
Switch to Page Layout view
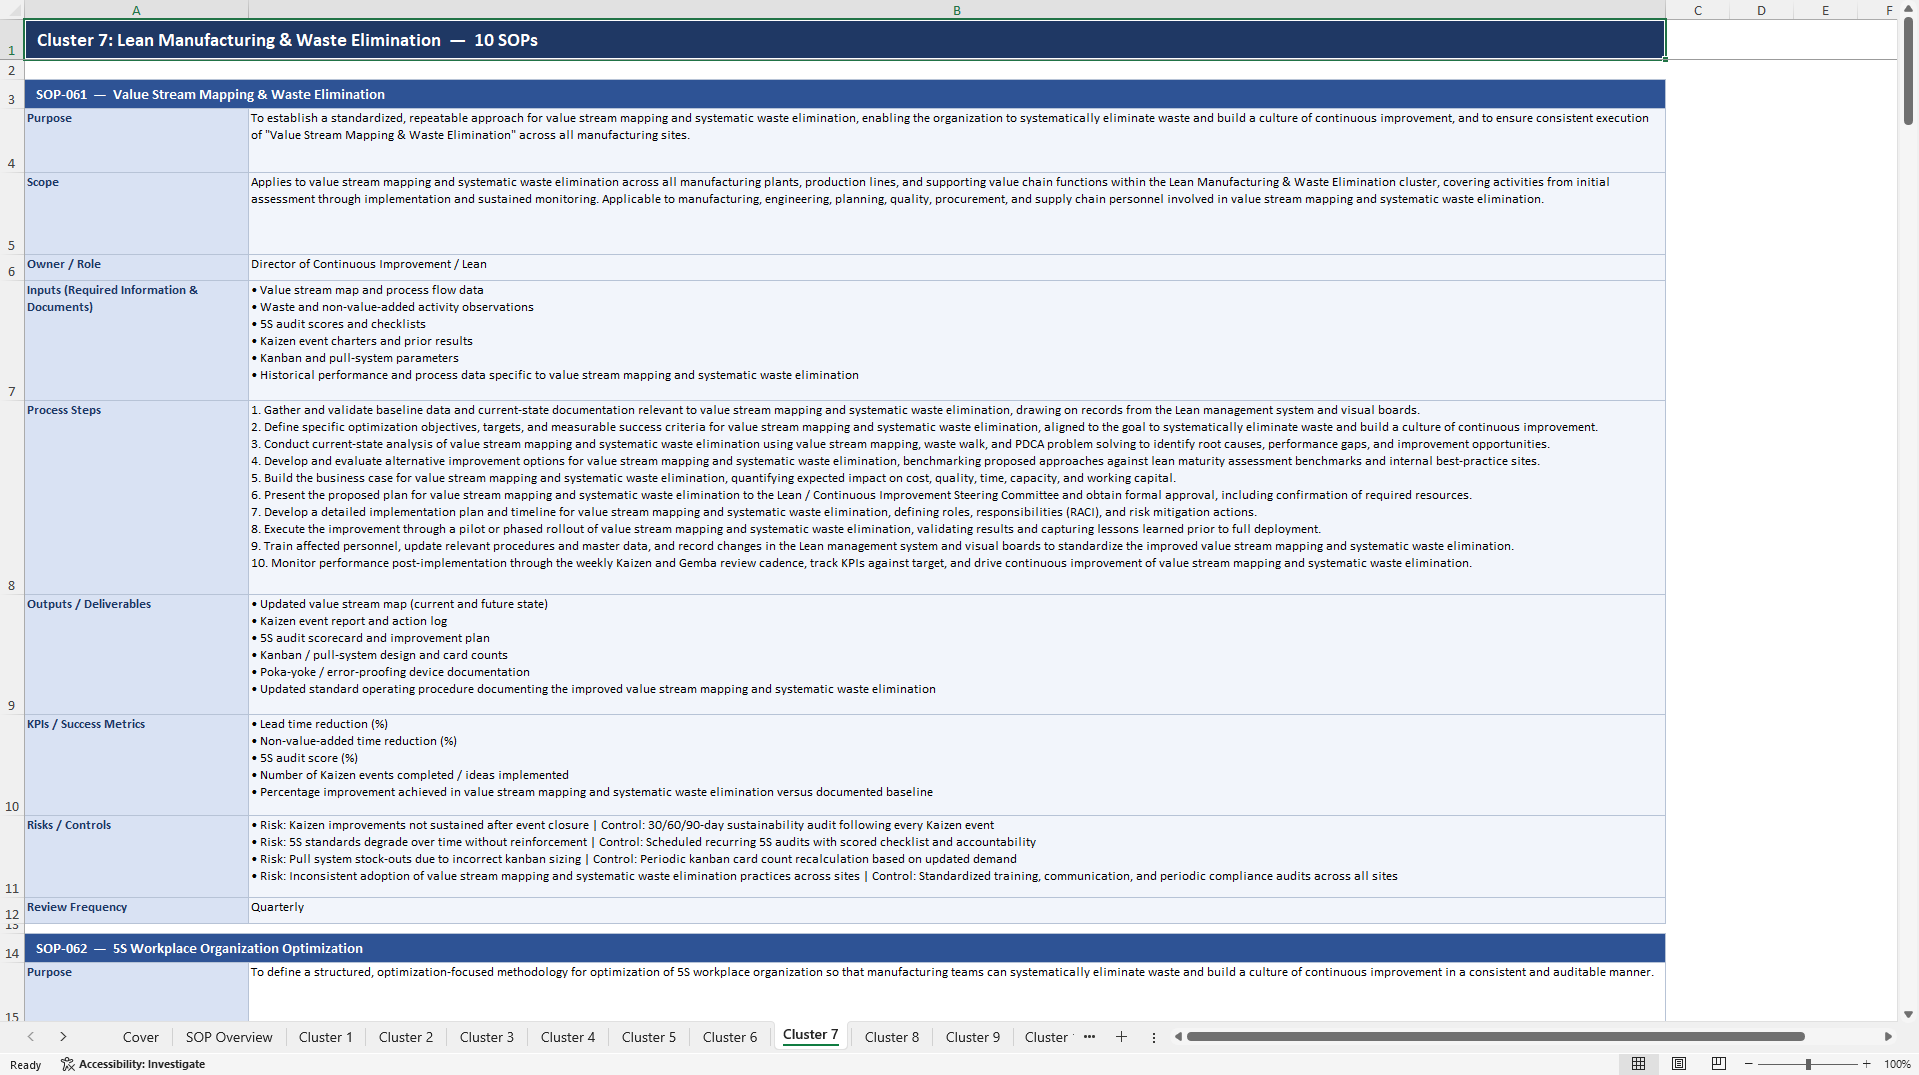pos(1679,1064)
